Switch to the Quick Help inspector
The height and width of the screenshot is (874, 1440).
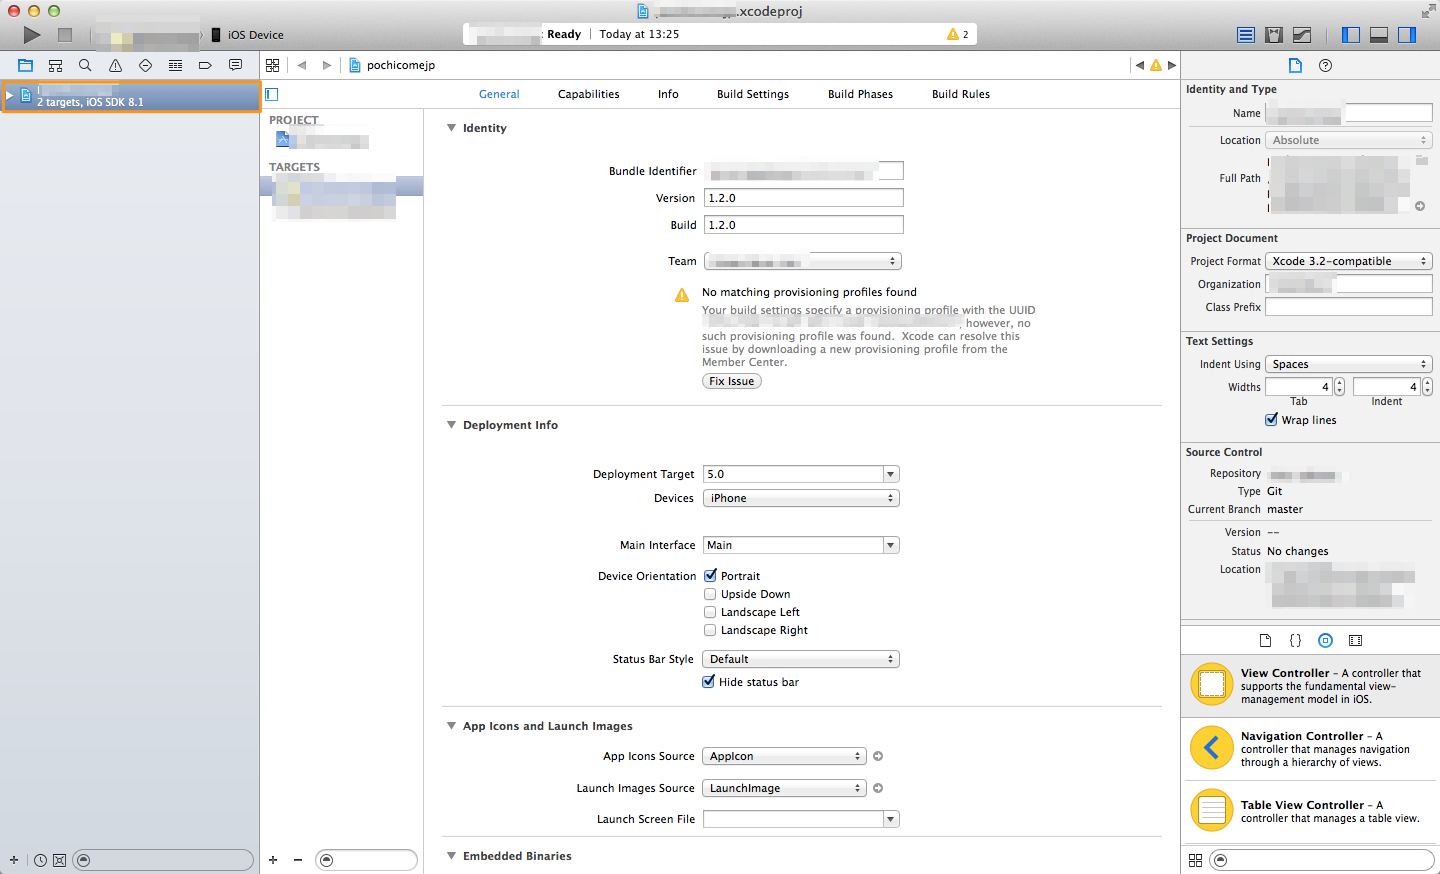click(x=1325, y=65)
